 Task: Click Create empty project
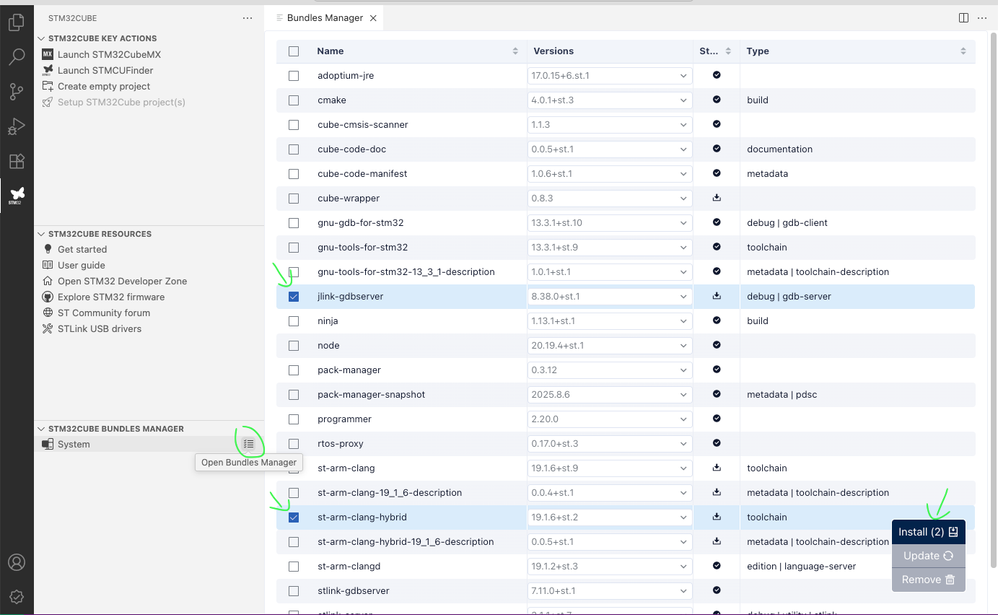104,86
